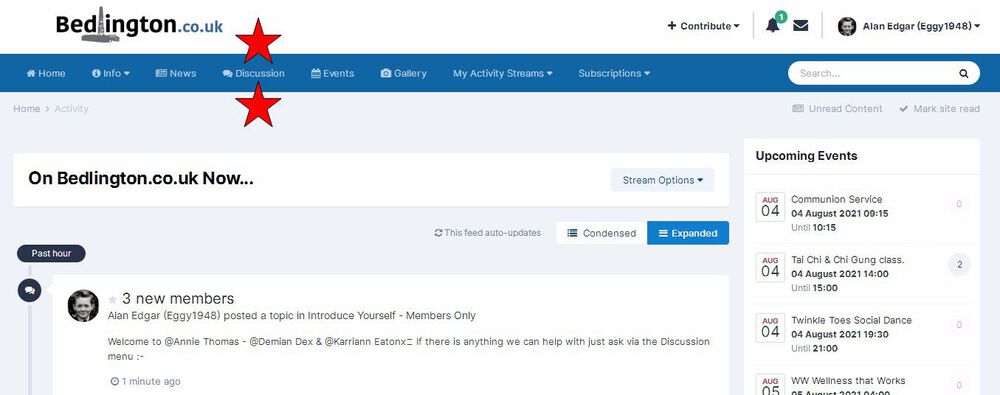
Task: Click the feed auto-updates indicator
Action: coord(488,233)
